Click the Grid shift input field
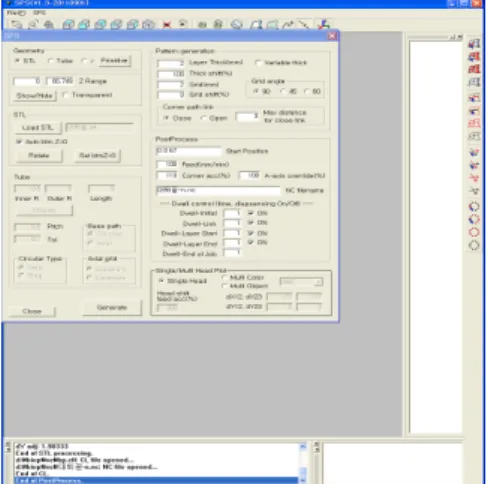 pyautogui.click(x=171, y=95)
